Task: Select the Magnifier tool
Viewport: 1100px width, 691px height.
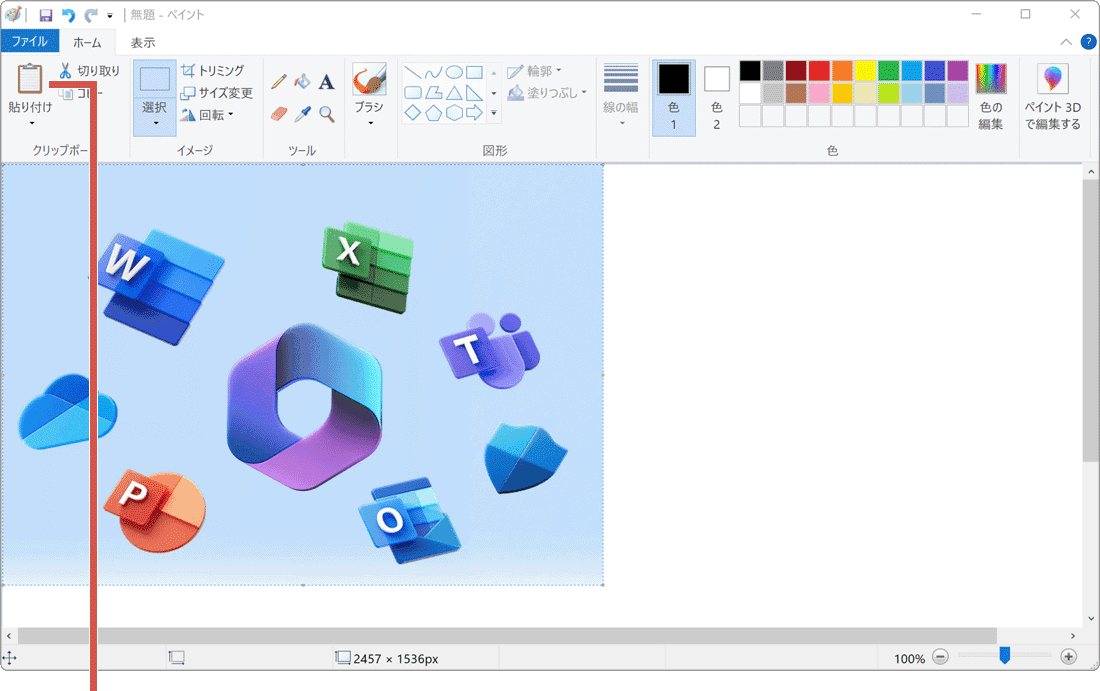Action: point(326,114)
